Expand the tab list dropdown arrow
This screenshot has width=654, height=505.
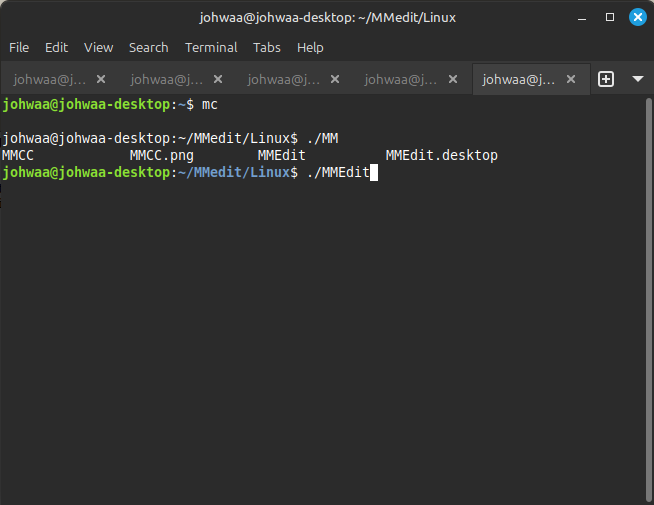637,79
